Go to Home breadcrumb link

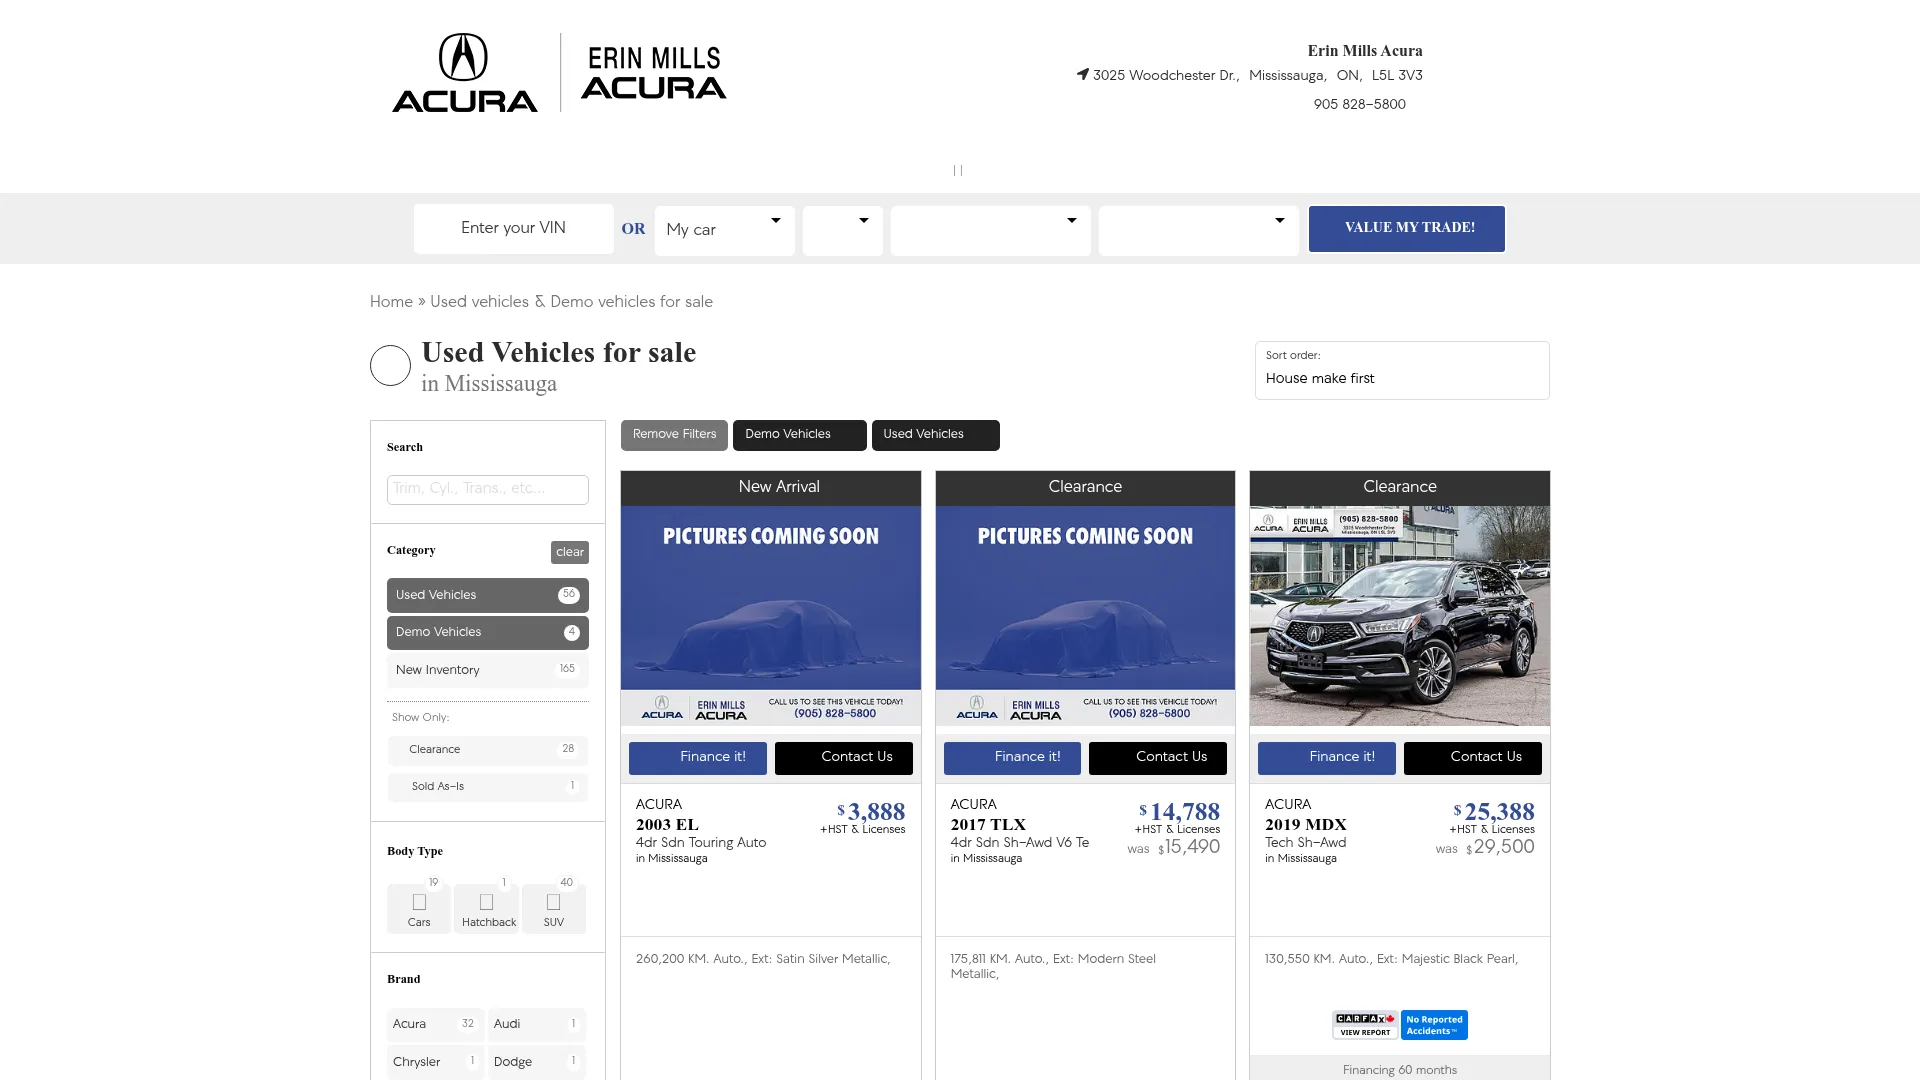click(391, 302)
